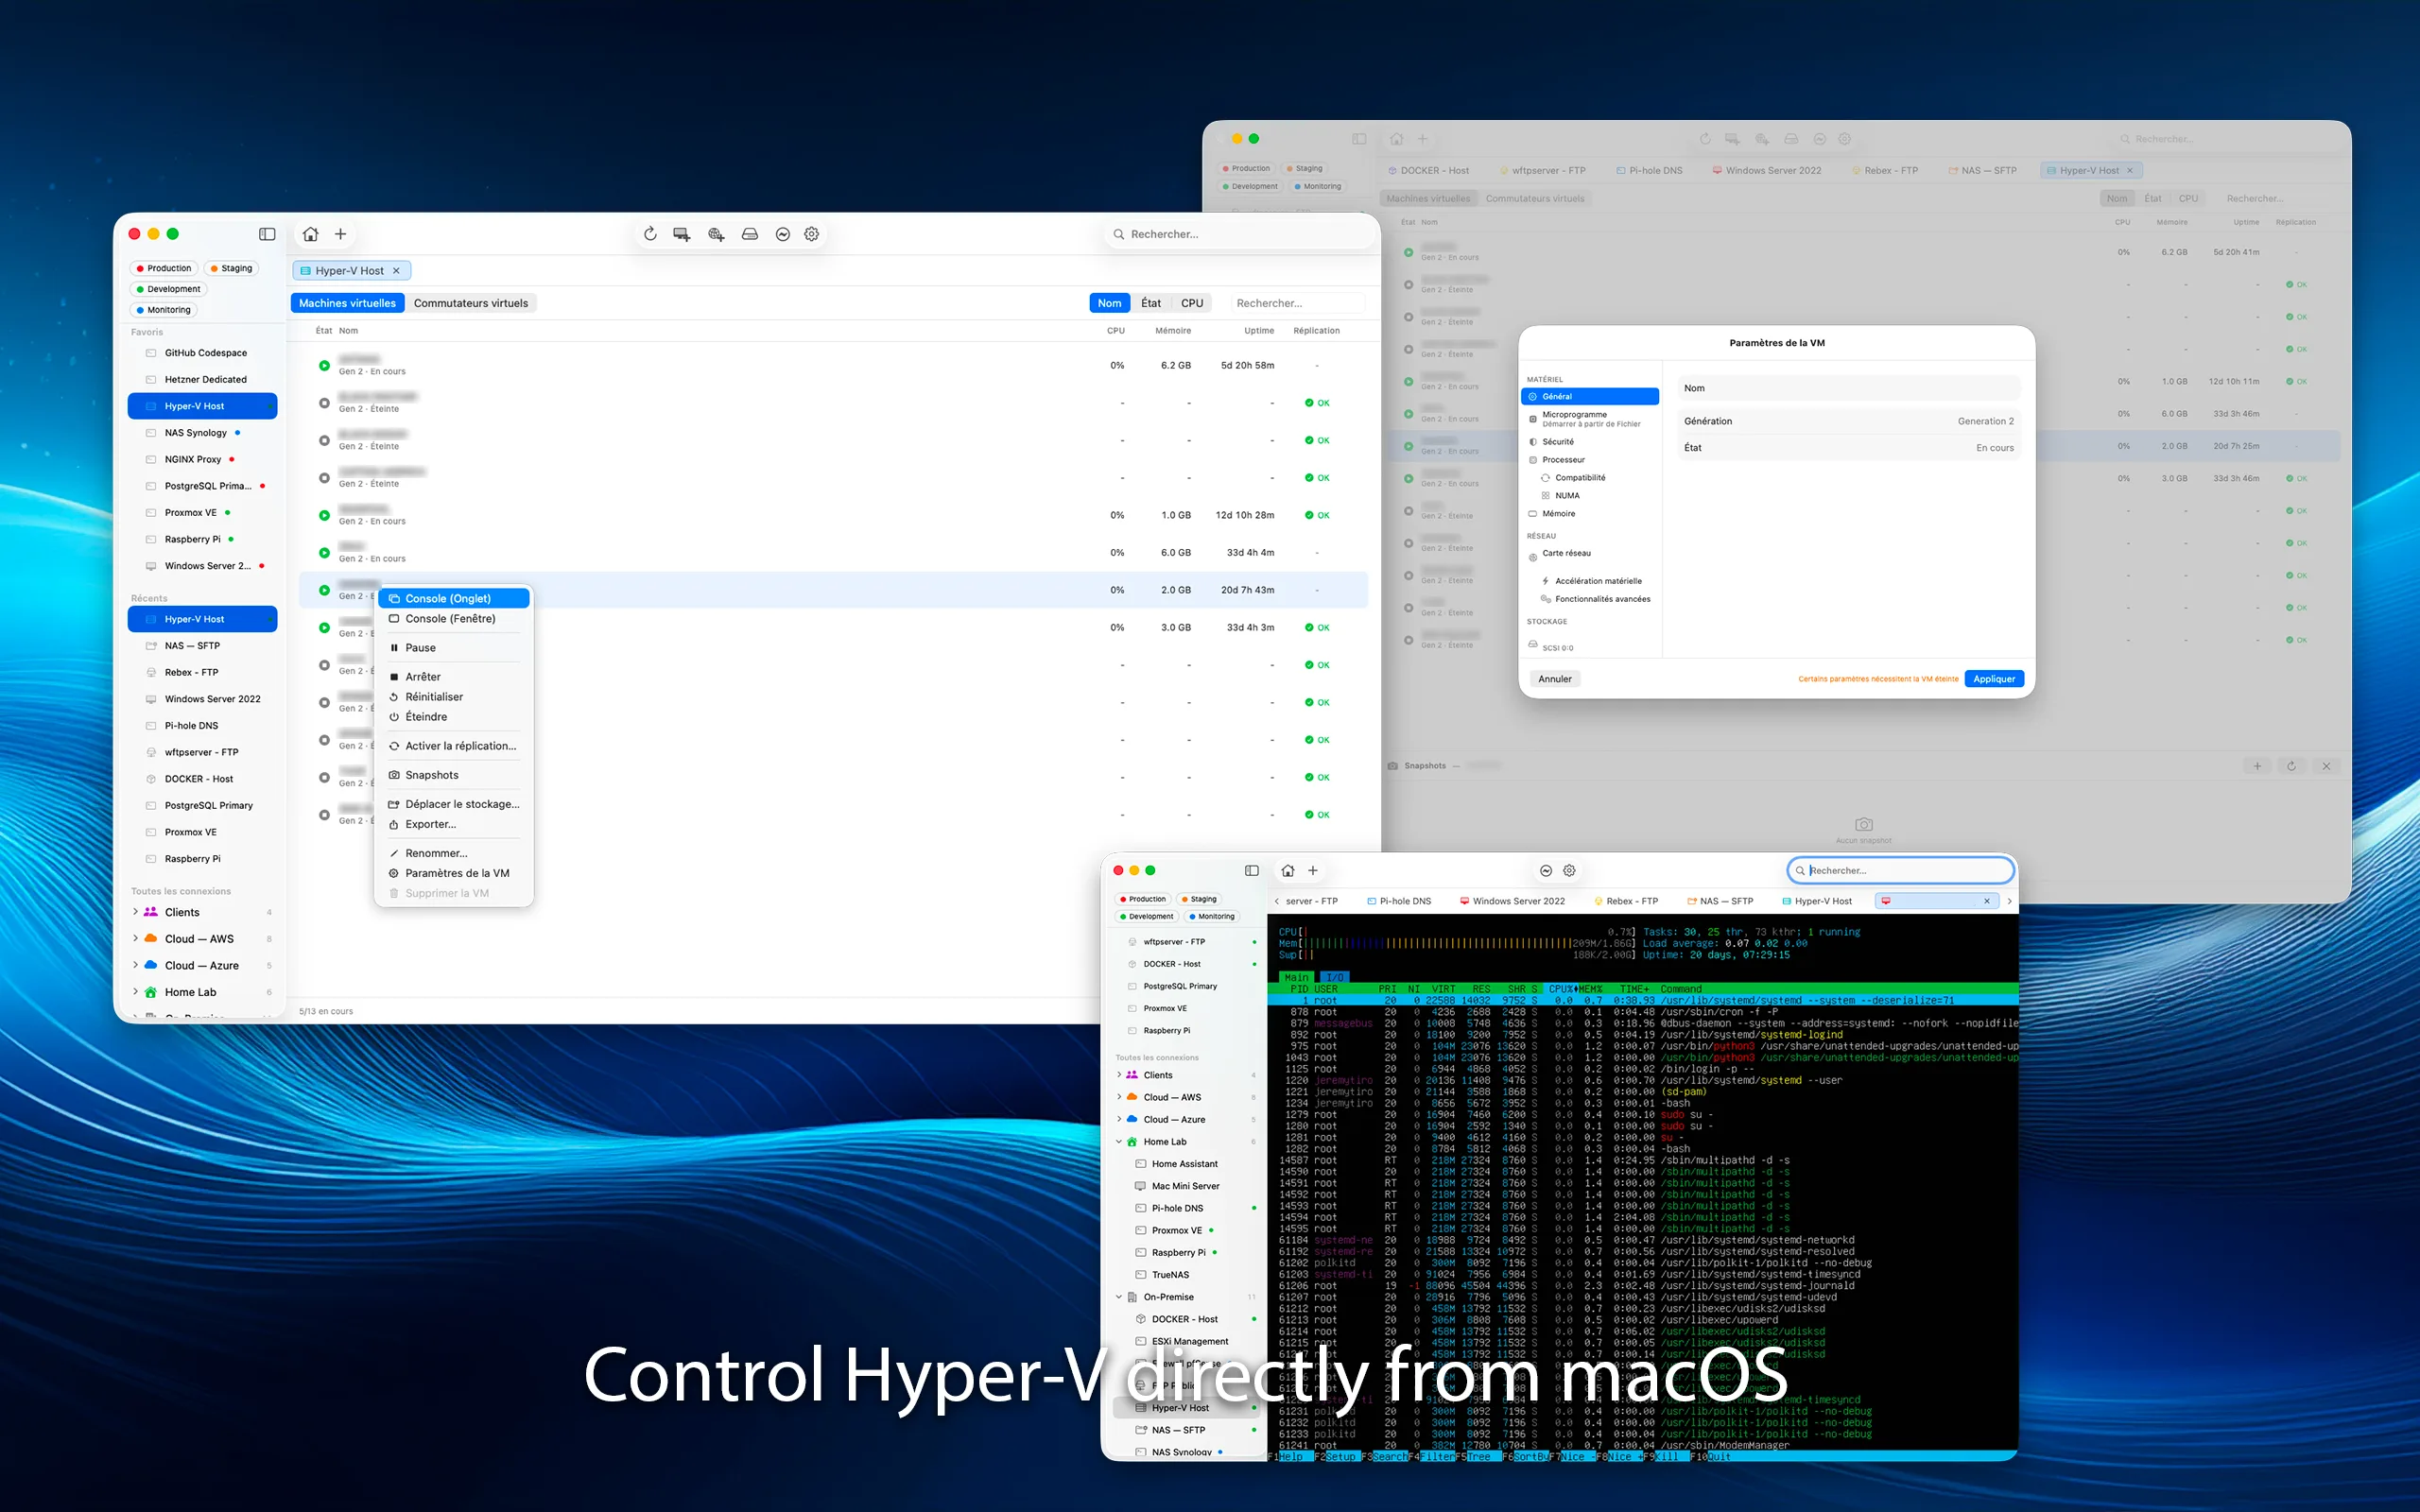Switch to the Commutateurs virtuels tab
Viewport: 2420px width, 1512px height.
(x=472, y=302)
